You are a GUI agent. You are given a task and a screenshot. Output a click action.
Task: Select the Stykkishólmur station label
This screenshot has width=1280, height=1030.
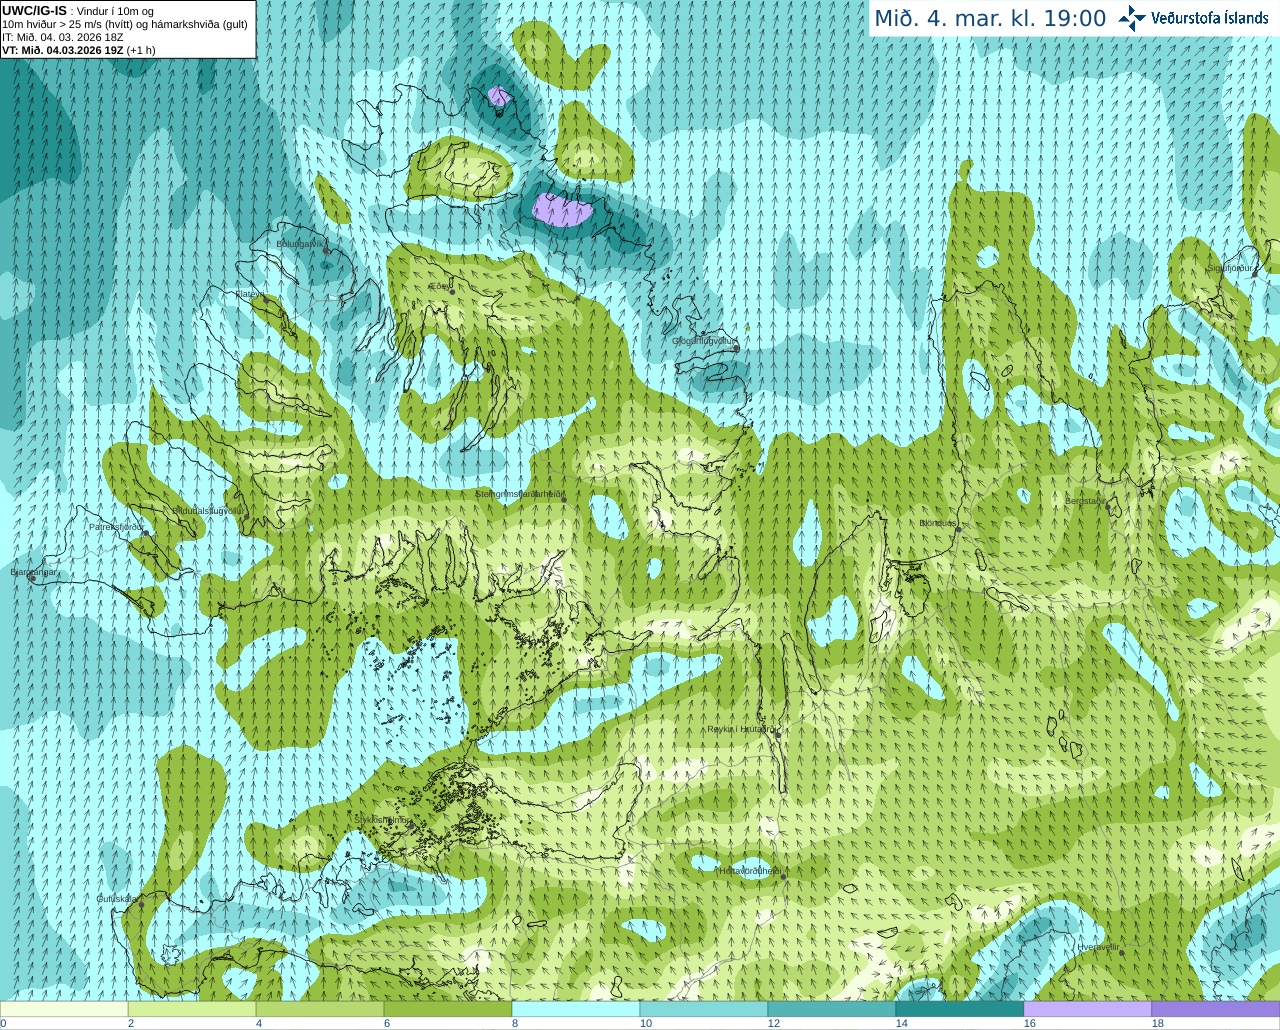(383, 819)
